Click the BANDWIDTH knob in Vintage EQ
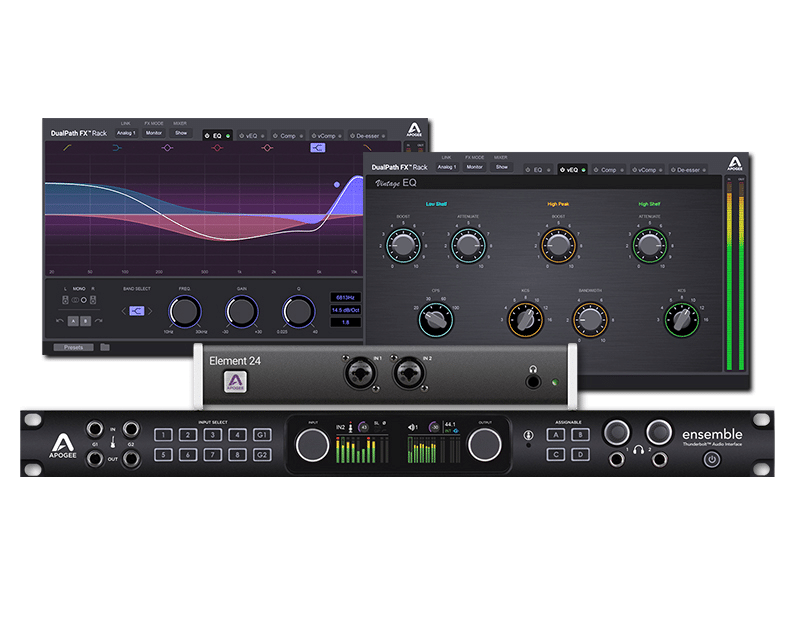Screen dimensions: 800x618 pos(590,319)
